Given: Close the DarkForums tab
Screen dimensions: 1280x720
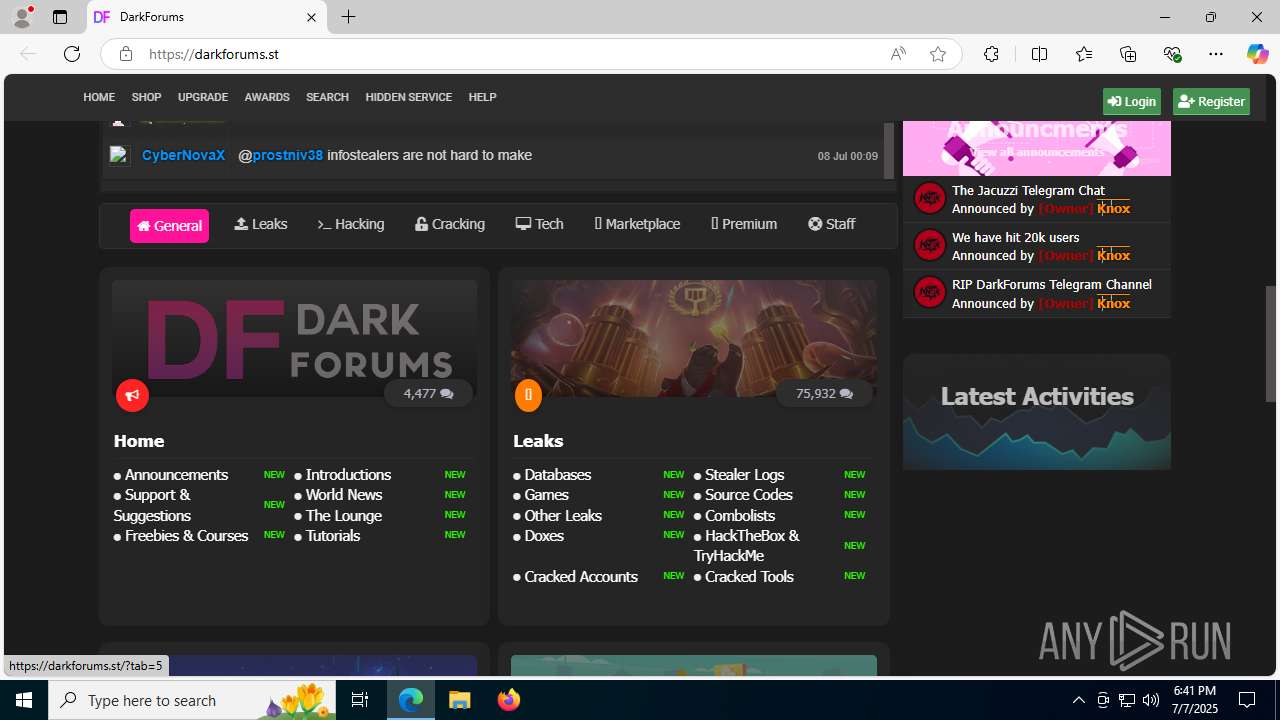Looking at the screenshot, I should coord(311,17).
